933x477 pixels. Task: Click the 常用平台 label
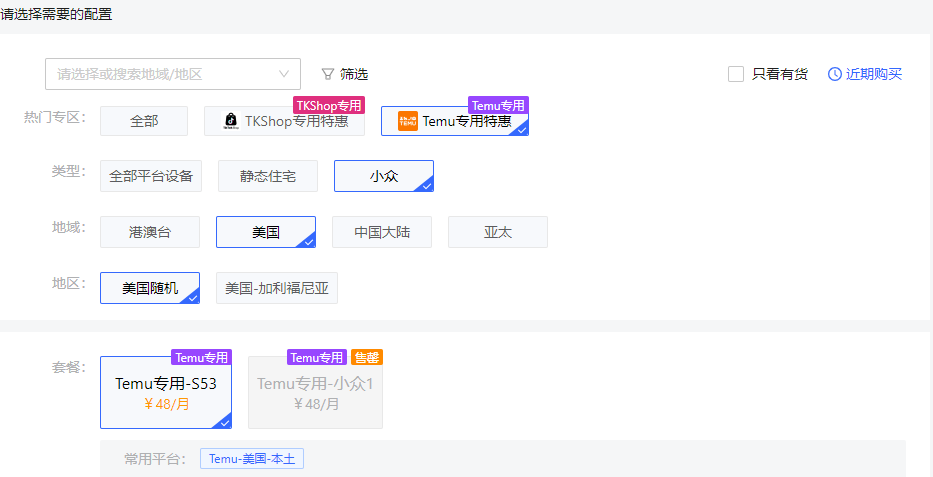(x=155, y=459)
